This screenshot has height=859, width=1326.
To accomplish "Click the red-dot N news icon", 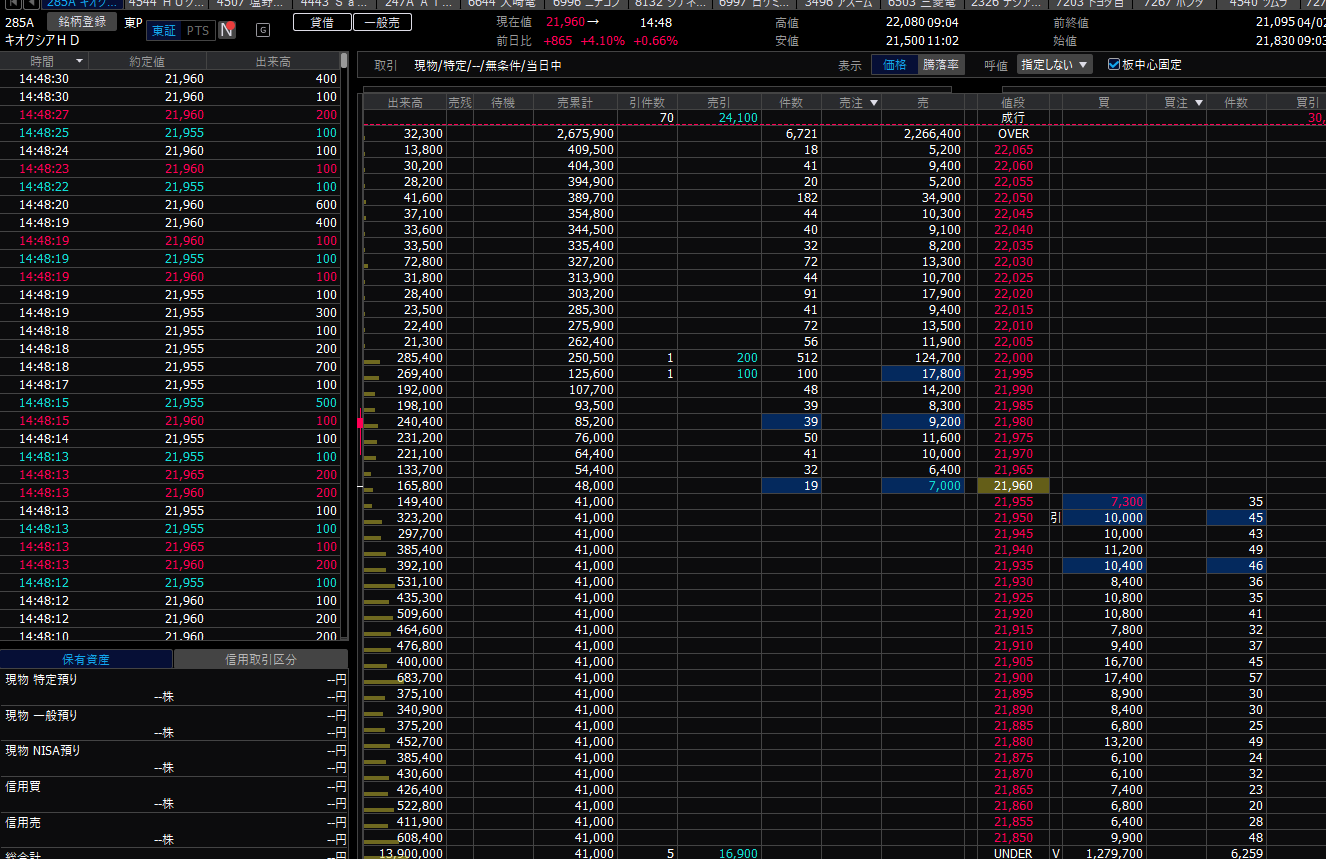I will 228,30.
